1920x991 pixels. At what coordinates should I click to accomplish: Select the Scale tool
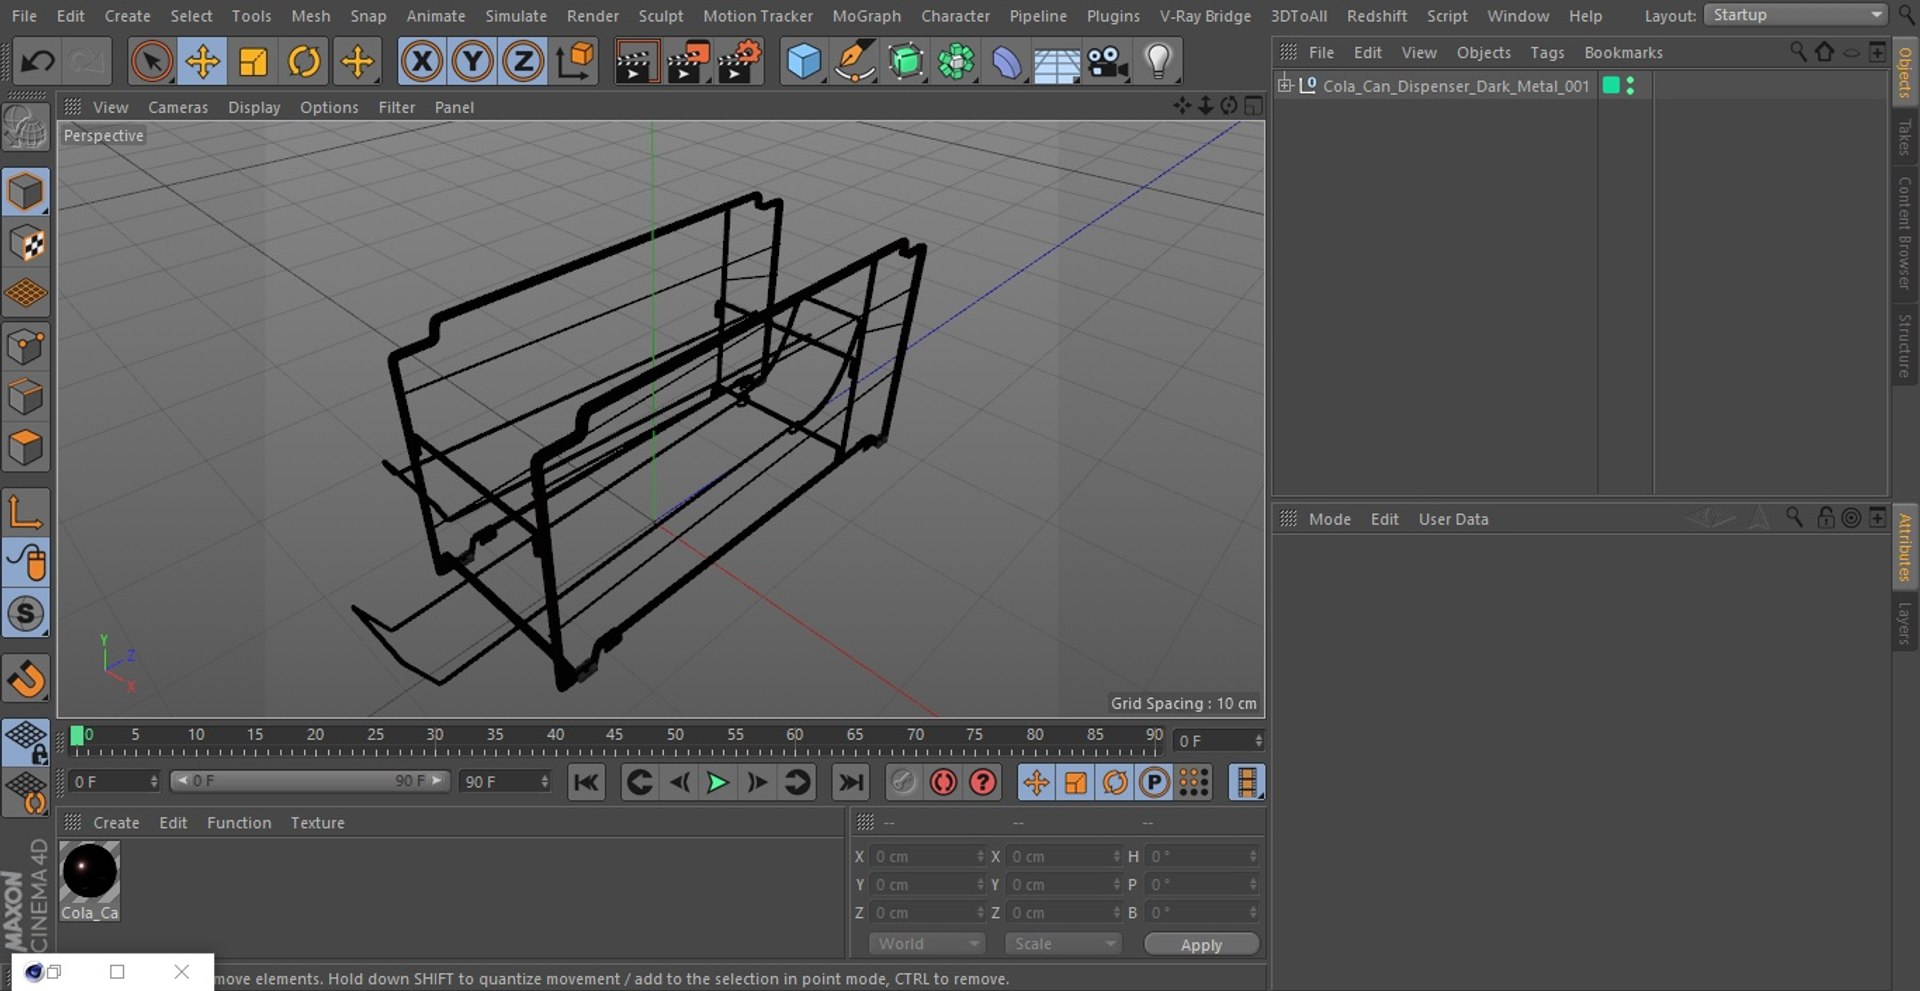pos(253,62)
